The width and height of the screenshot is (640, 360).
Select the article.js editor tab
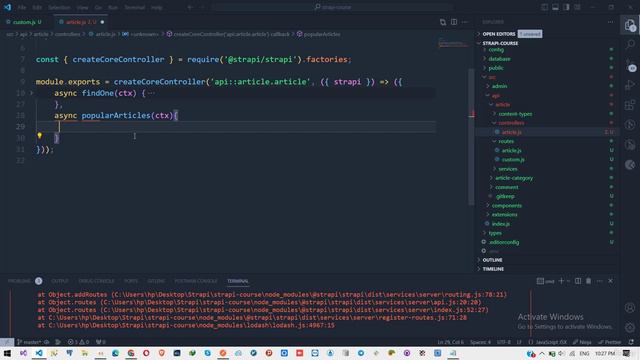[81, 22]
